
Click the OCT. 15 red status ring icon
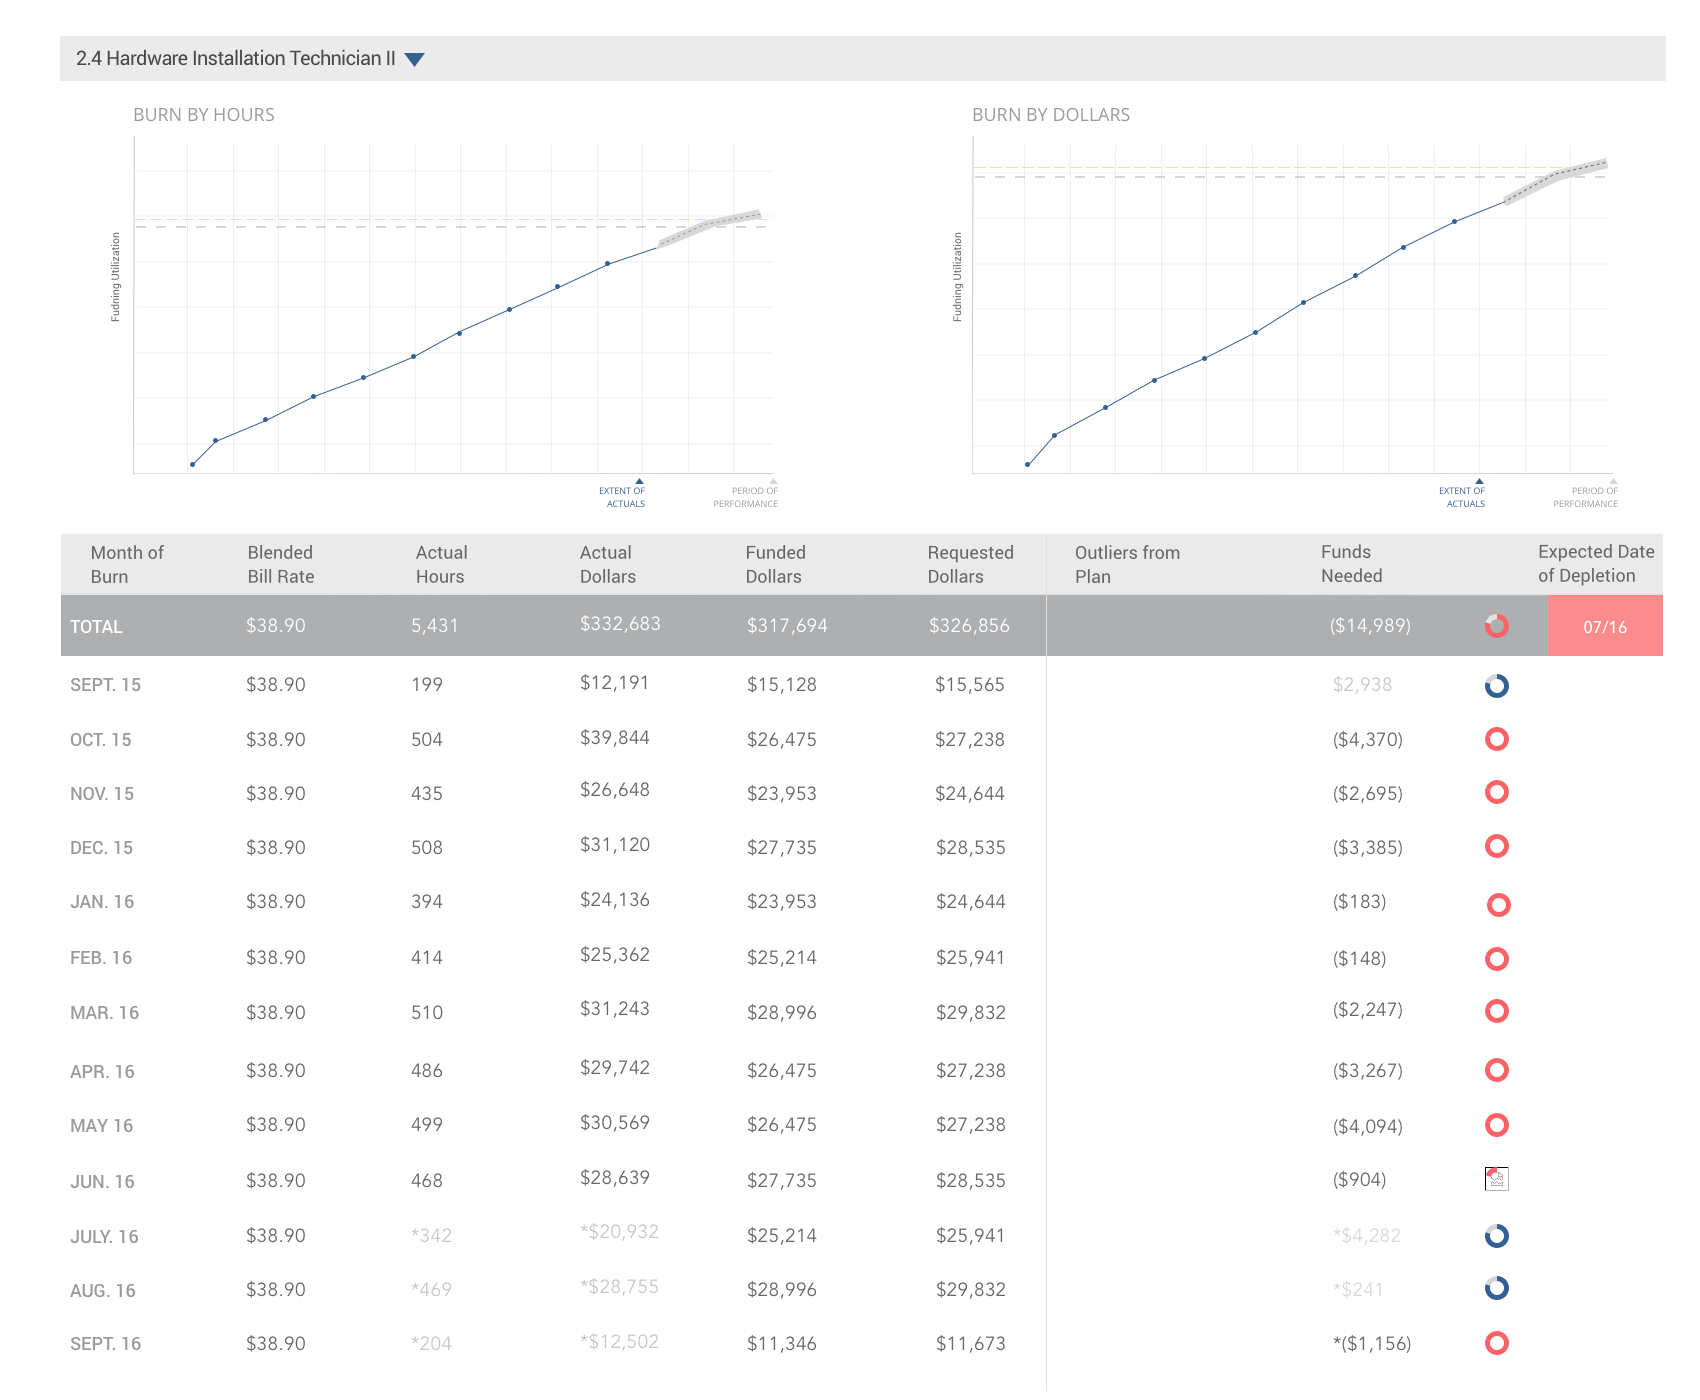[1496, 739]
